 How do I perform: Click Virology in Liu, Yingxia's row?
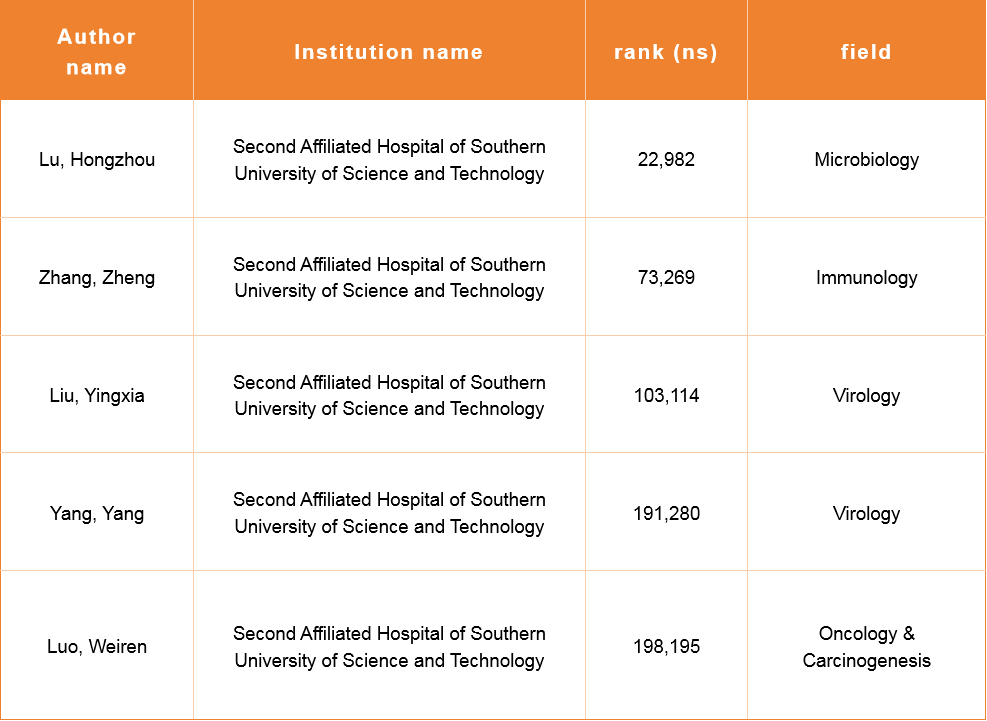coord(866,396)
